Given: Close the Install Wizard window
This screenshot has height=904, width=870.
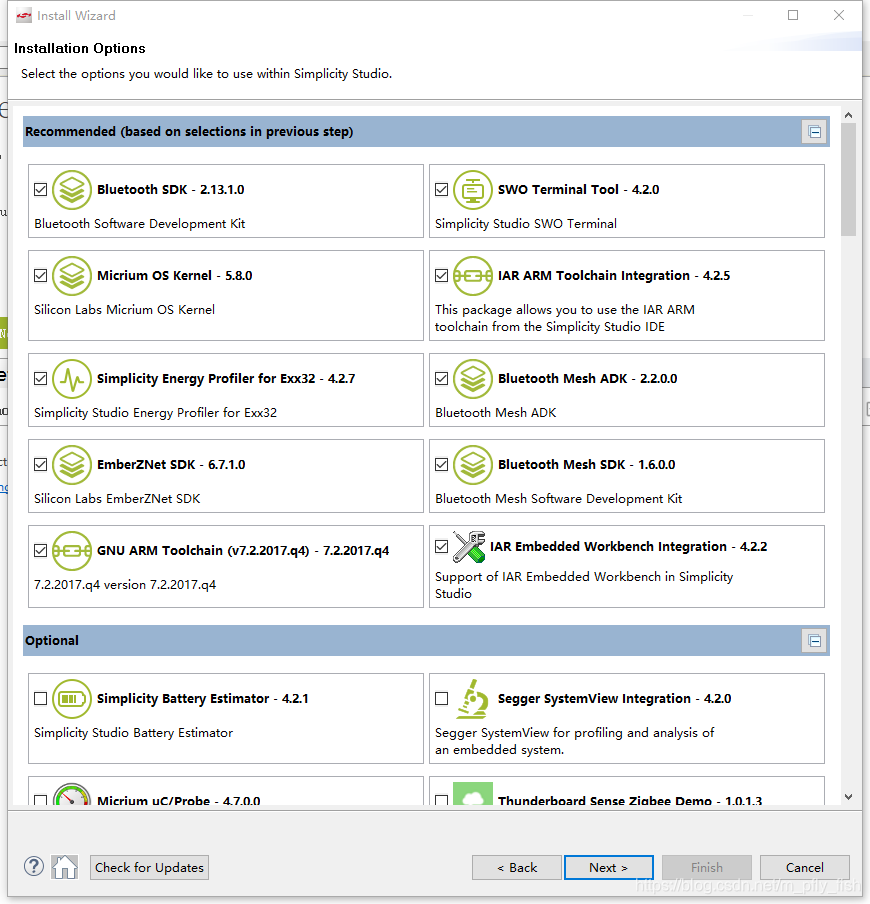Looking at the screenshot, I should 839,15.
